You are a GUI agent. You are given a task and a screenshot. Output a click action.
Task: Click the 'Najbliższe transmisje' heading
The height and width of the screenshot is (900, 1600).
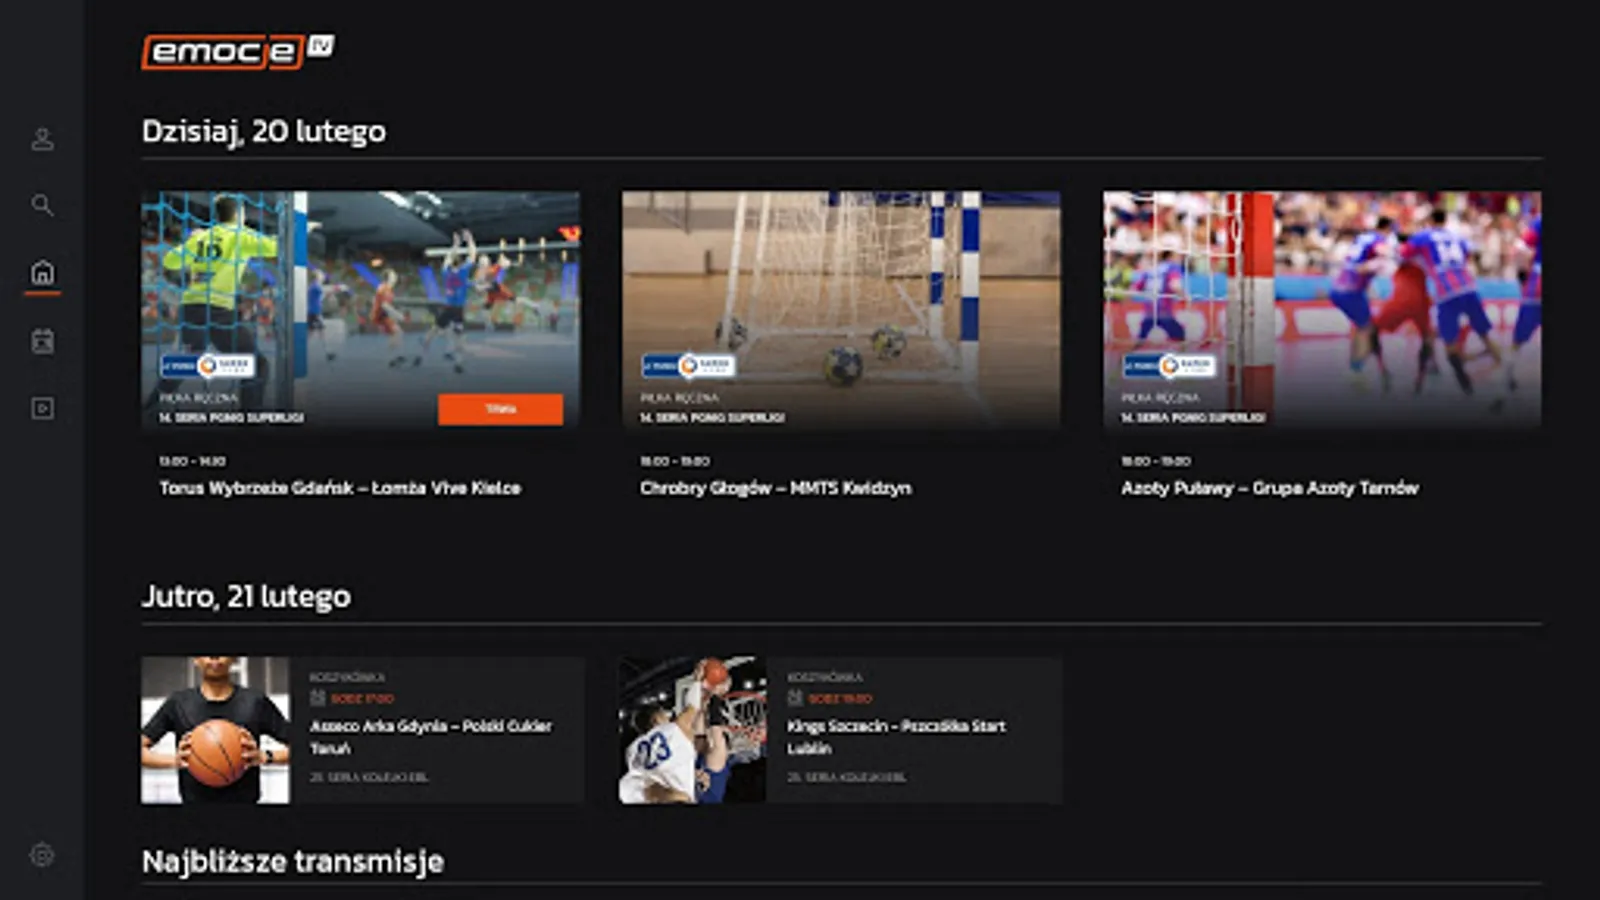(293, 862)
